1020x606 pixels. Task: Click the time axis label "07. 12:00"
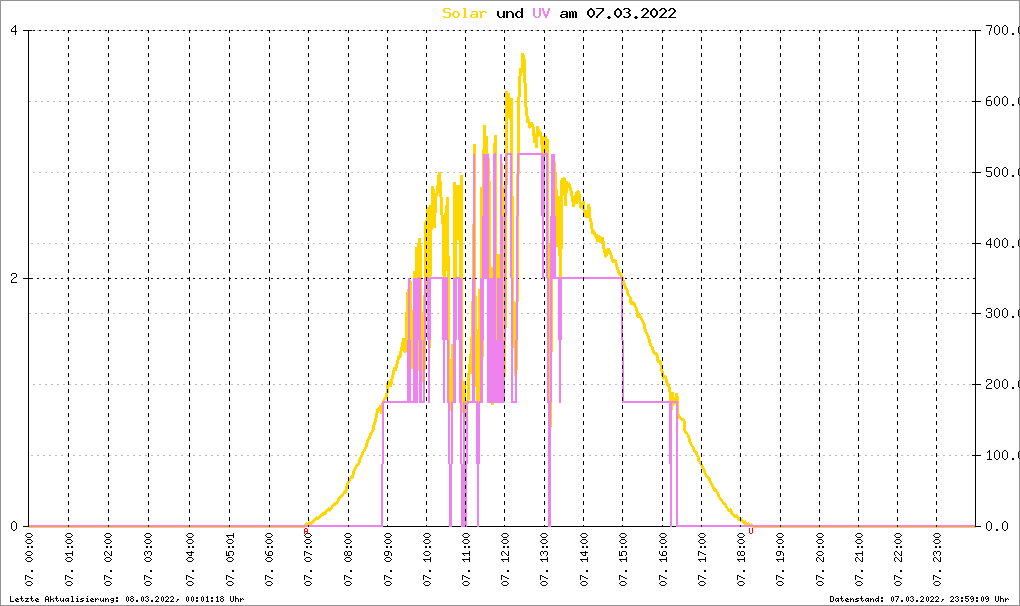[x=505, y=559]
